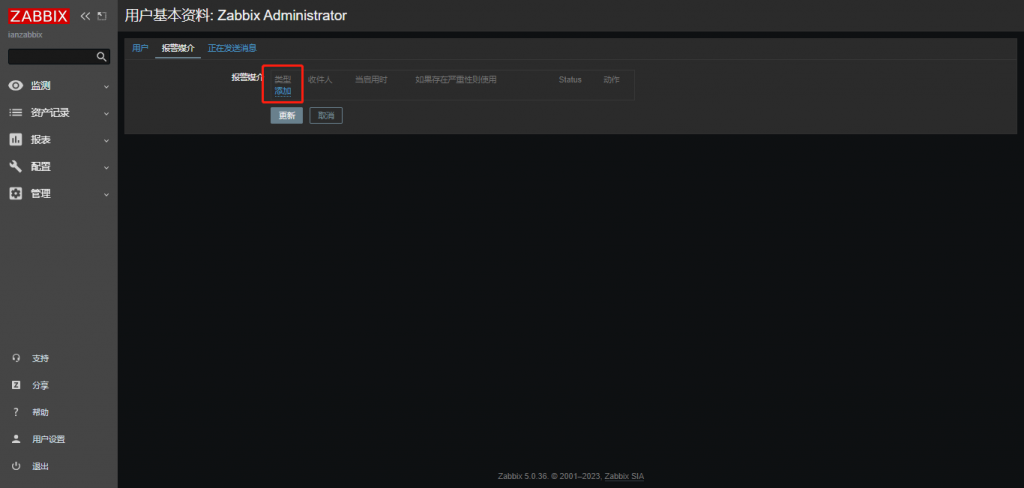The height and width of the screenshot is (488, 1024).
Task: Open the Zabbix SIA footer link
Action: tap(624, 476)
